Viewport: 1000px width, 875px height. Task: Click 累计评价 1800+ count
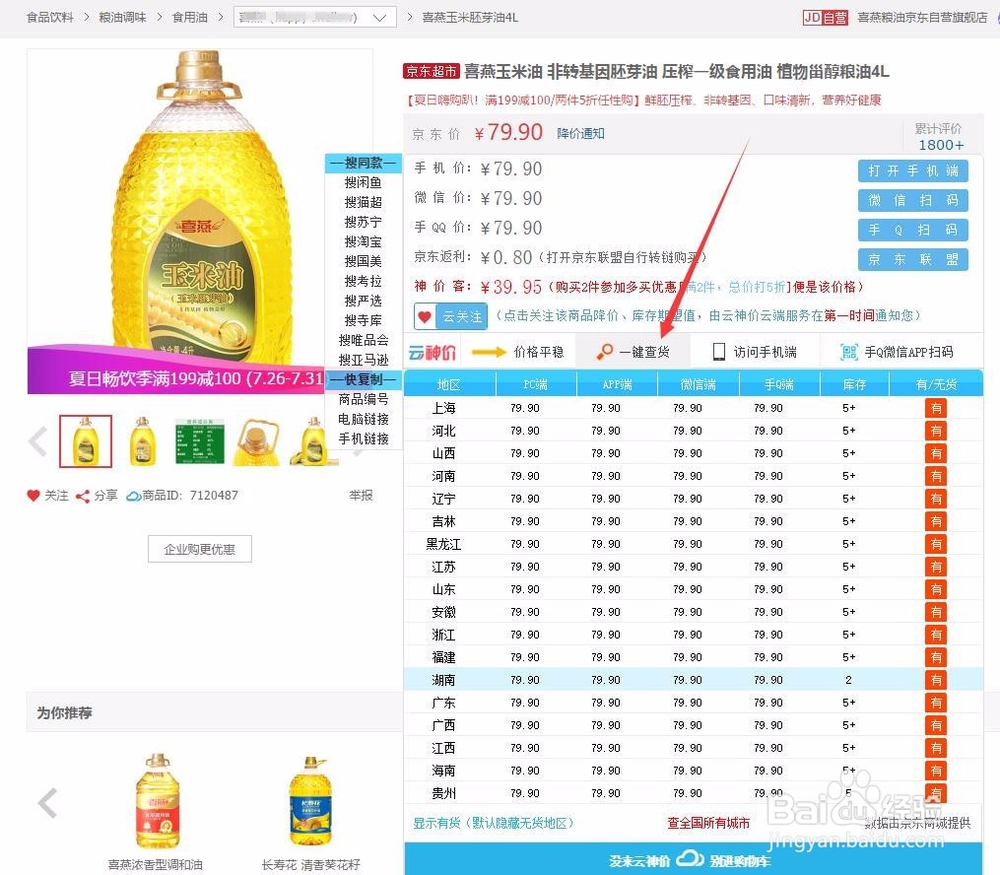pyautogui.click(x=941, y=145)
